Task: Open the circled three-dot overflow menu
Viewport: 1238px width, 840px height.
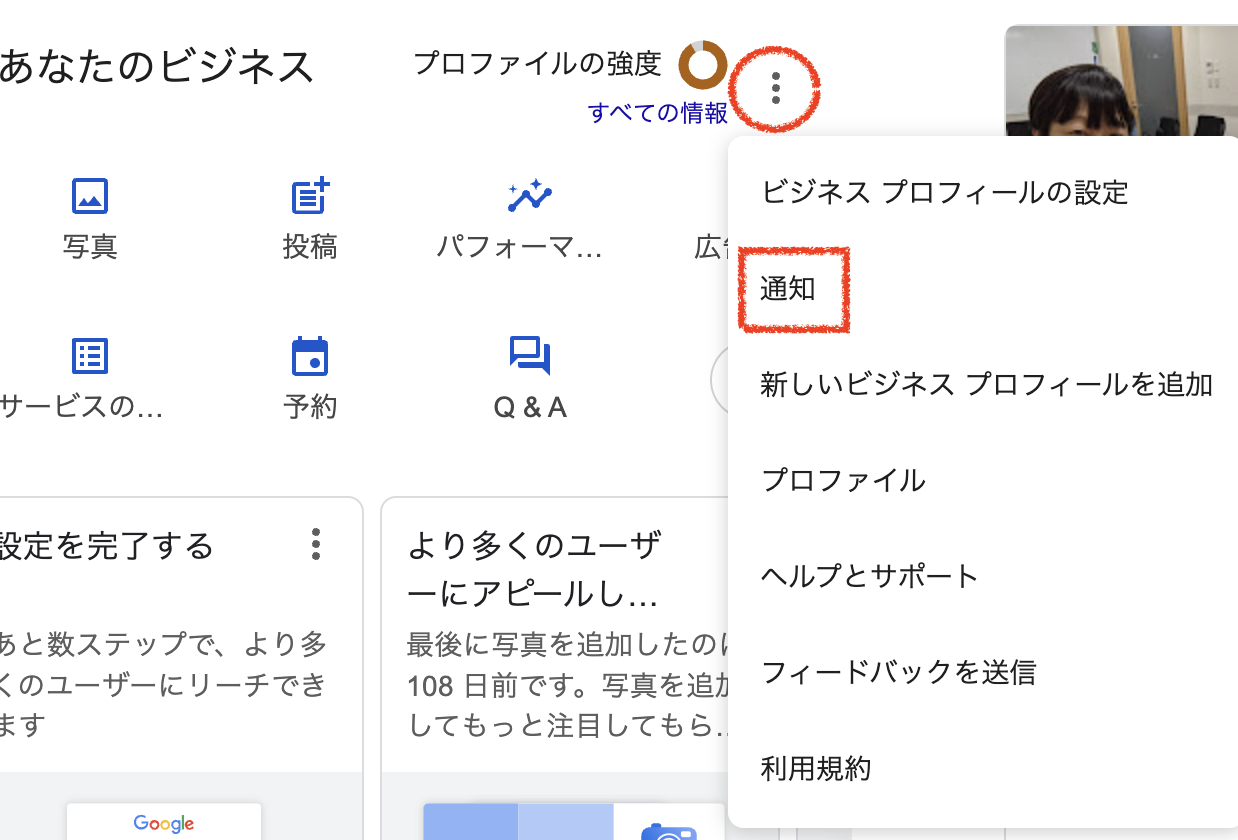Action: (x=776, y=90)
